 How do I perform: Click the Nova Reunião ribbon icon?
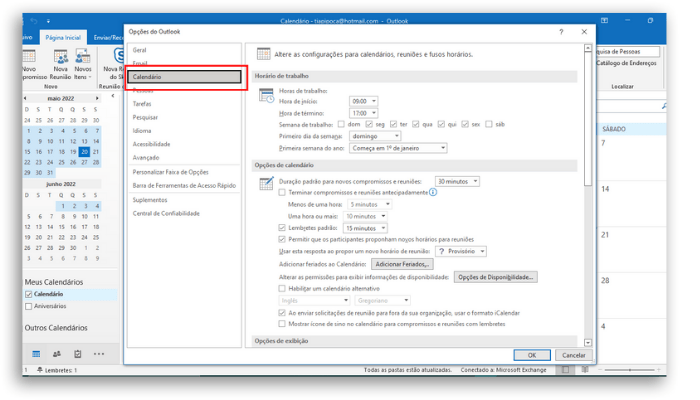click(x=61, y=57)
